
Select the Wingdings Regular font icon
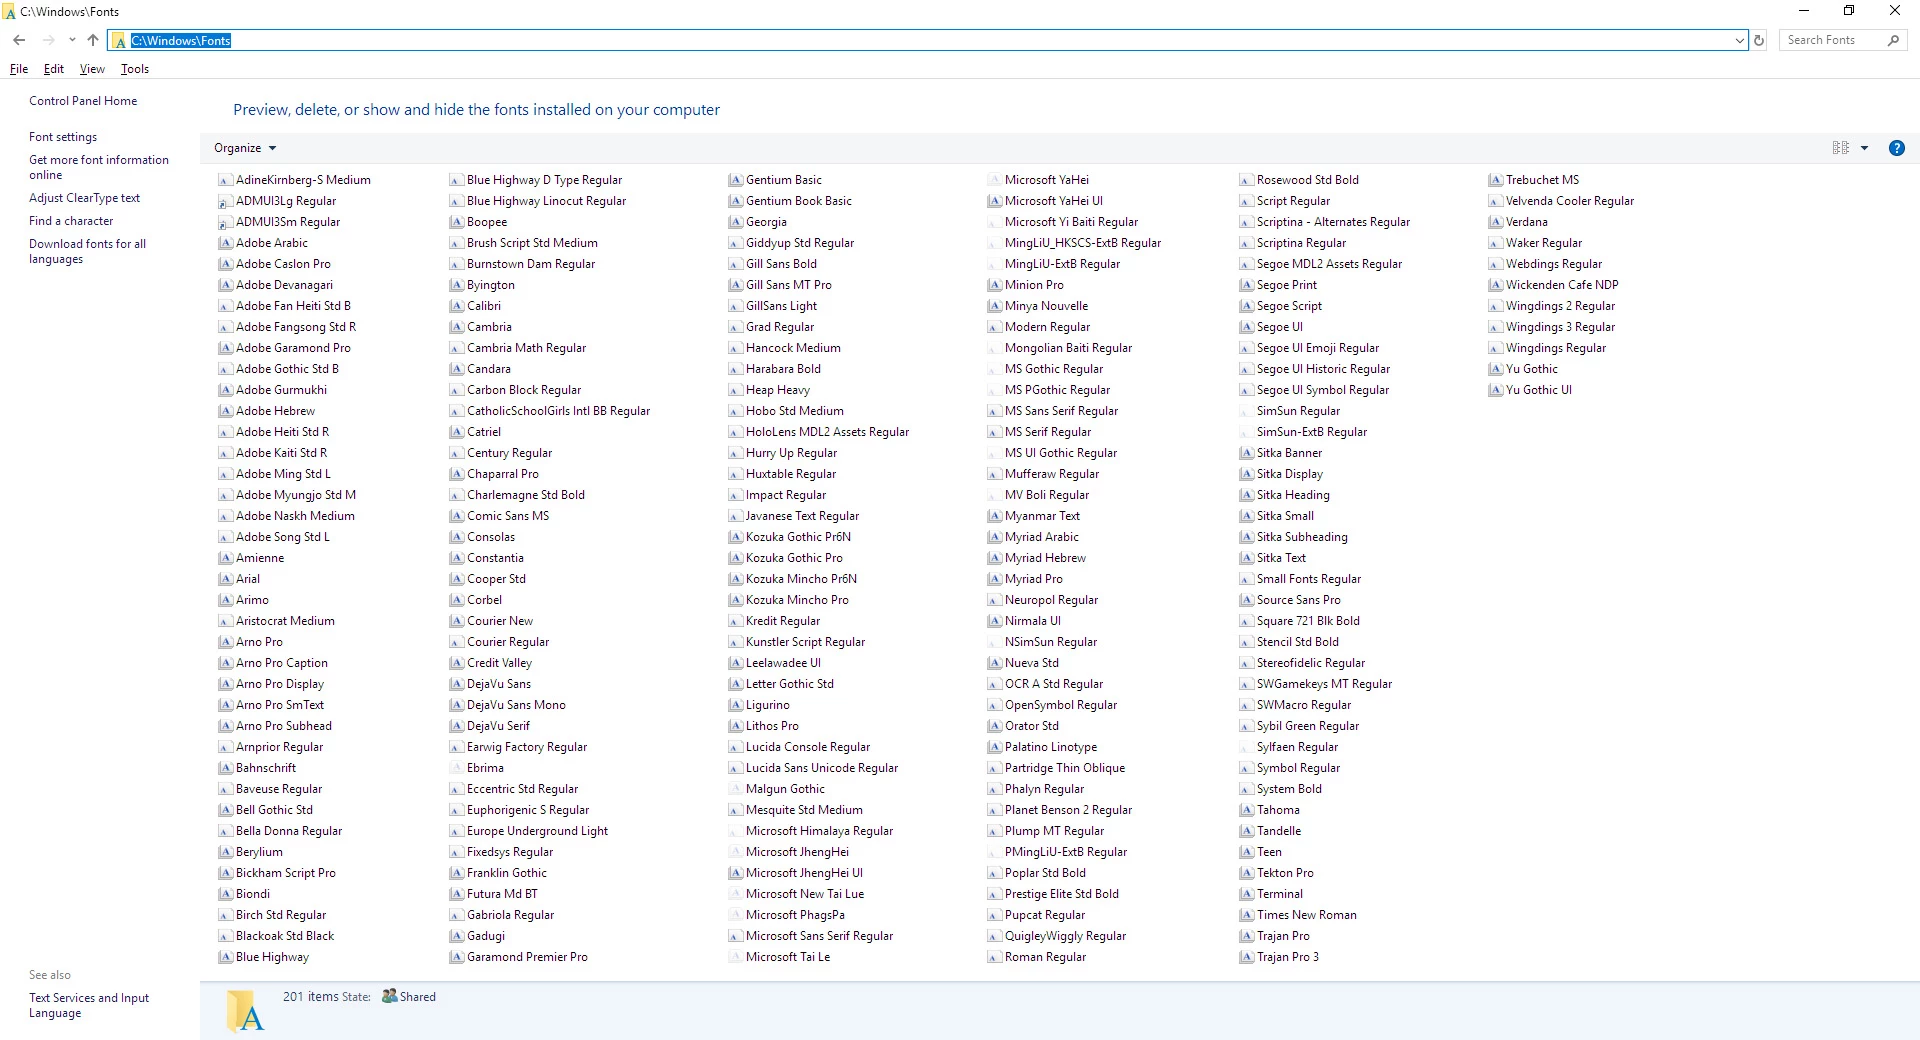1496,348
